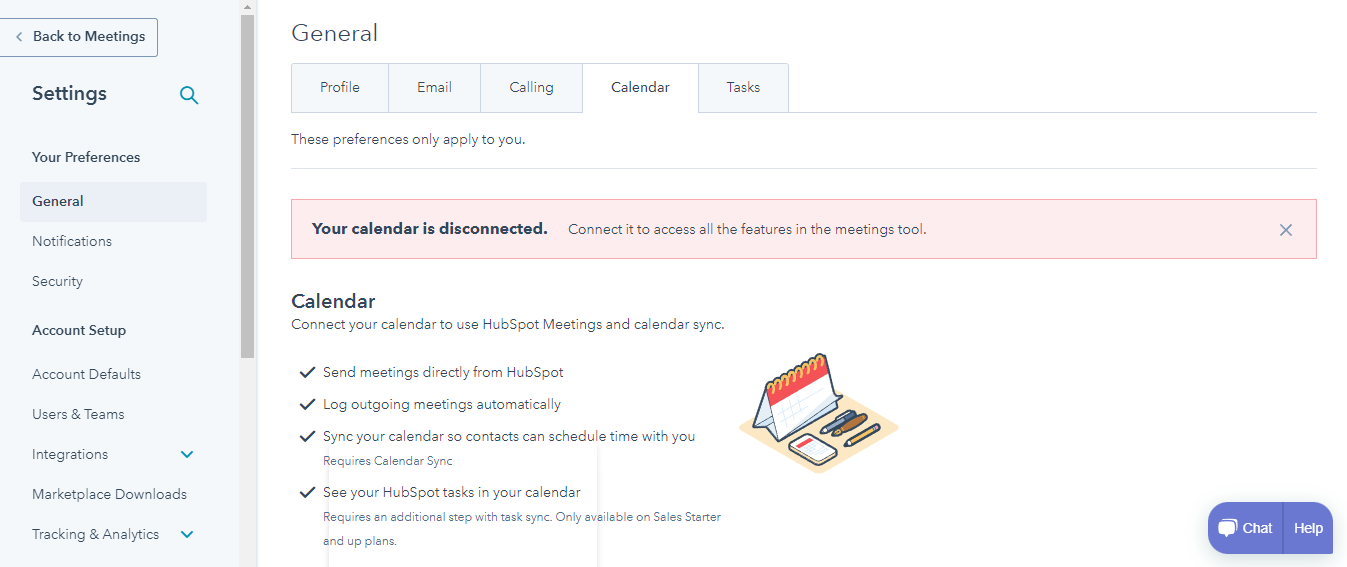Viewport: 1347px width, 567px height.
Task: Click 'Your calendar is disconnected.' text
Action: 430,229
